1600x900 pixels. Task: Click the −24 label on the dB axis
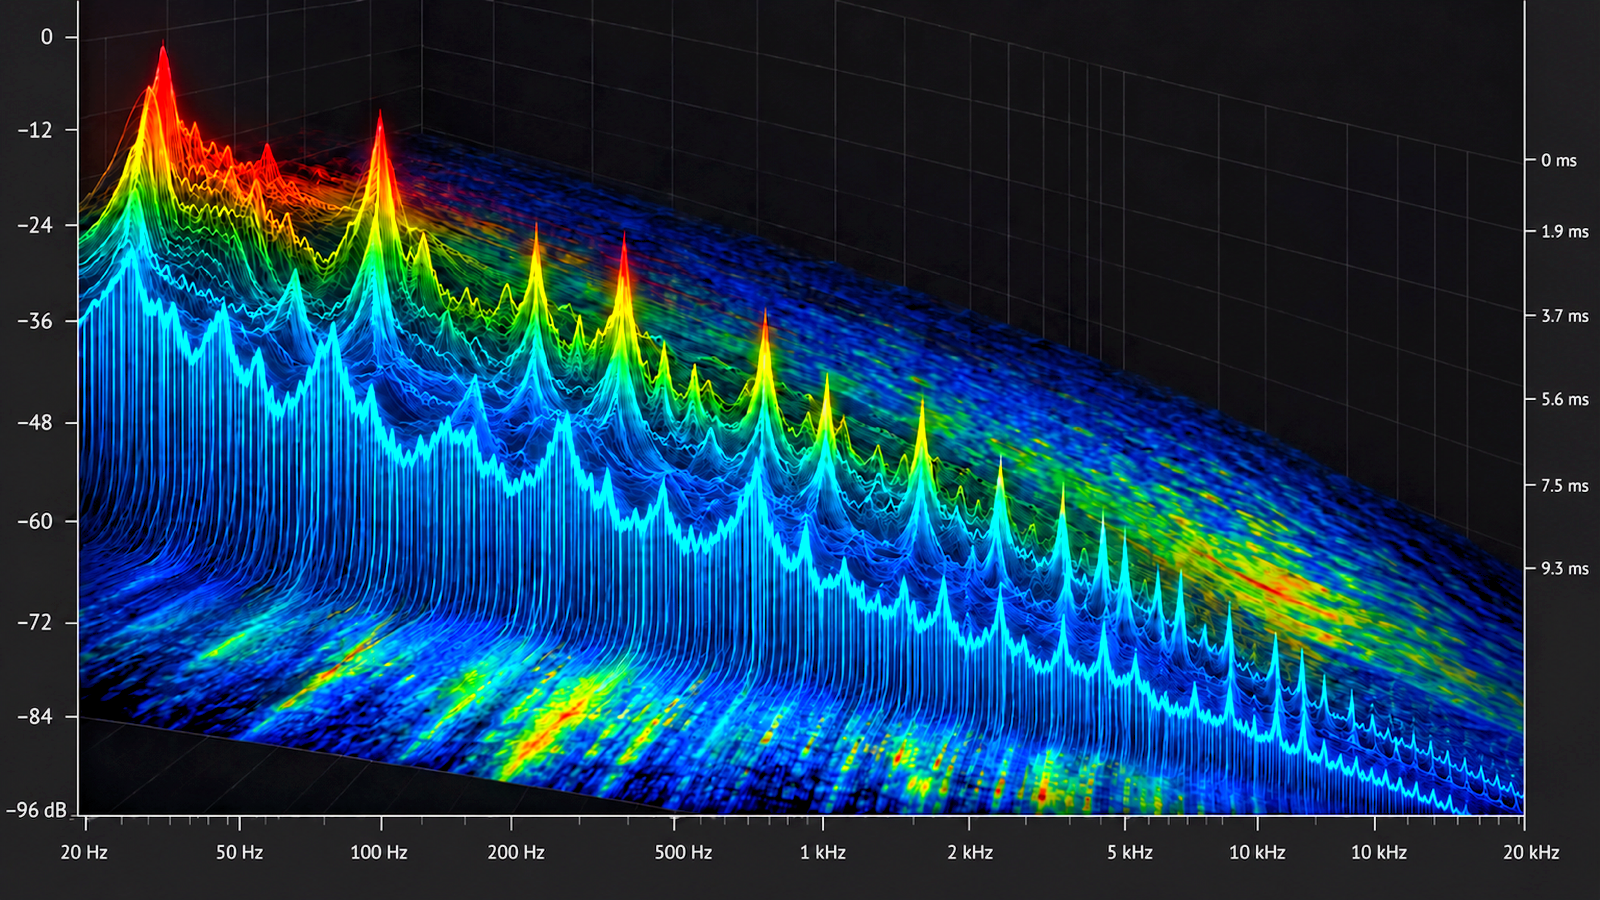34,225
